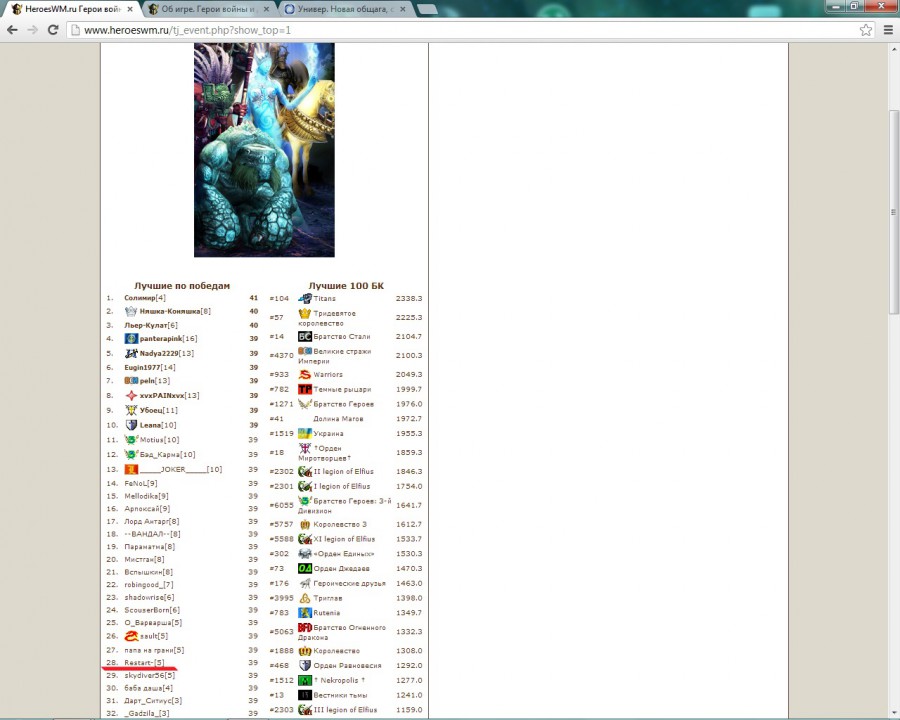Open the Долина Магов clan link
Viewport: 900px width, 720px height.
(338, 419)
